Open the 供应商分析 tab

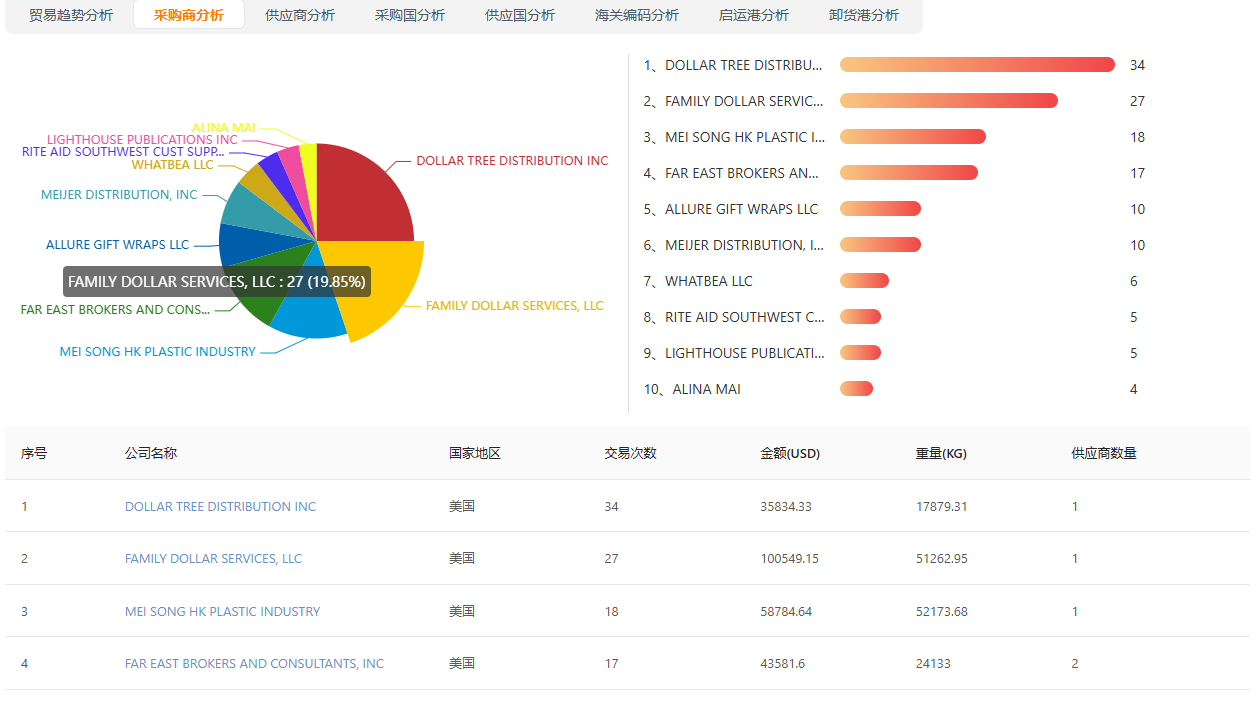point(300,15)
